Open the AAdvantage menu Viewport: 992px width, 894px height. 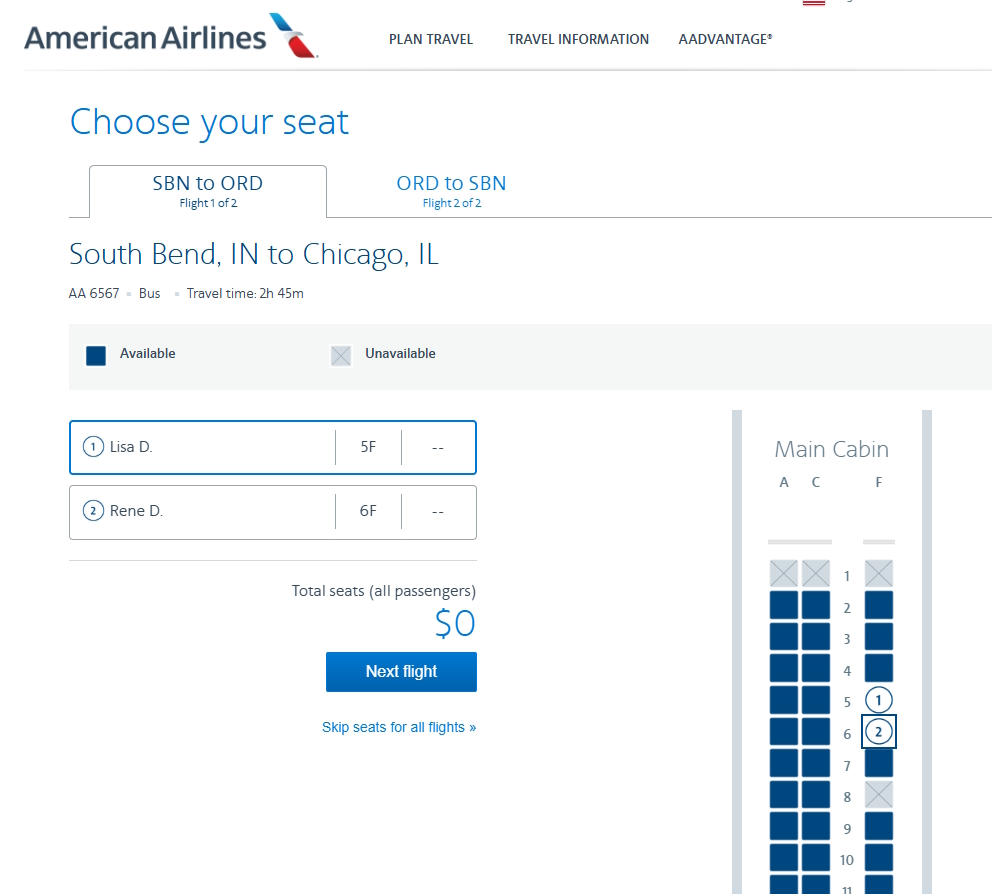(725, 40)
